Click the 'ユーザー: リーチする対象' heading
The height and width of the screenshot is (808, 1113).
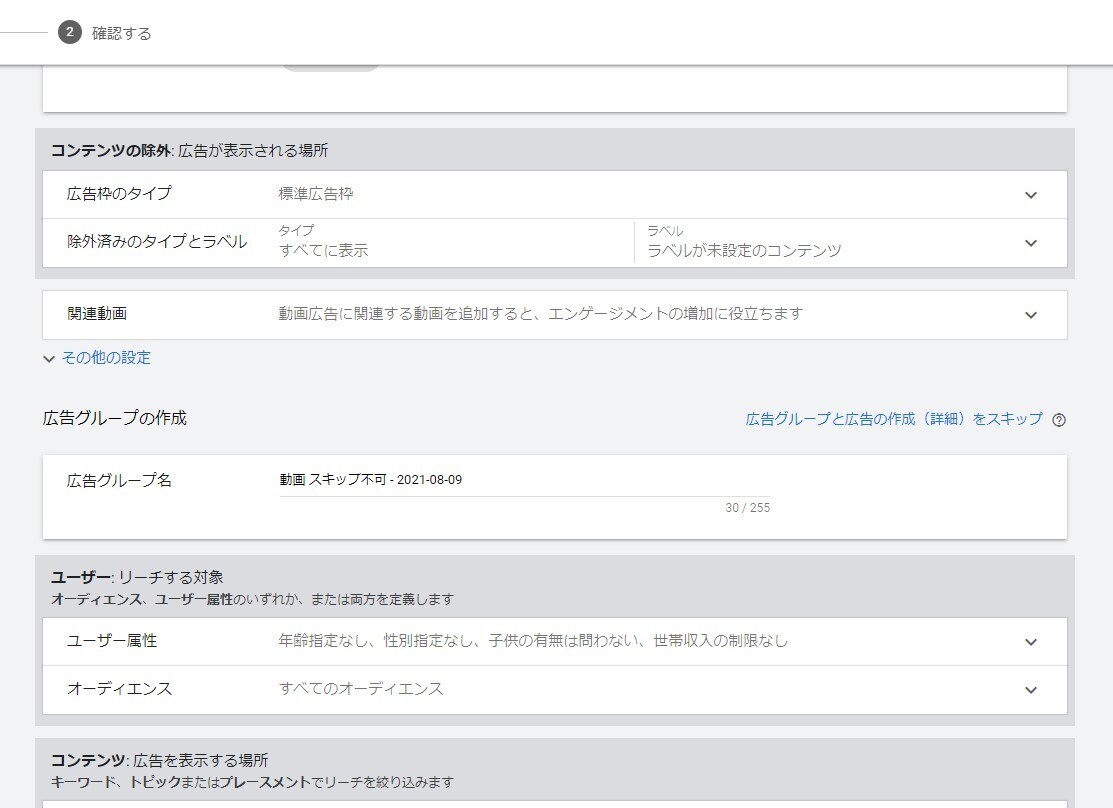[x=137, y=577]
